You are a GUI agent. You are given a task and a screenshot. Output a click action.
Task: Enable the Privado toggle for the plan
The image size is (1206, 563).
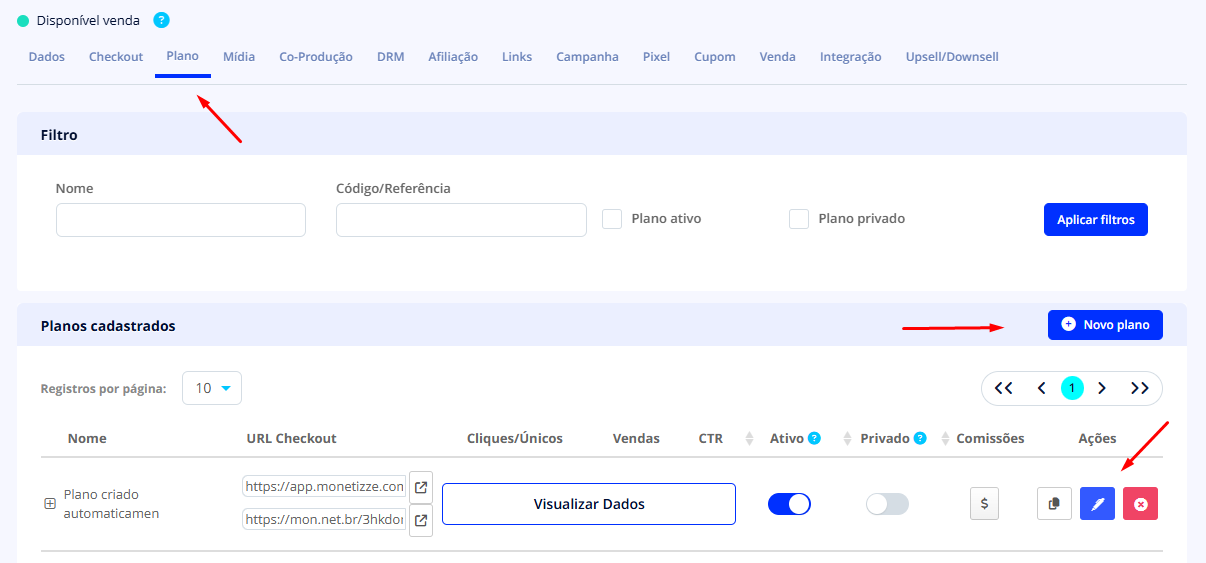887,504
